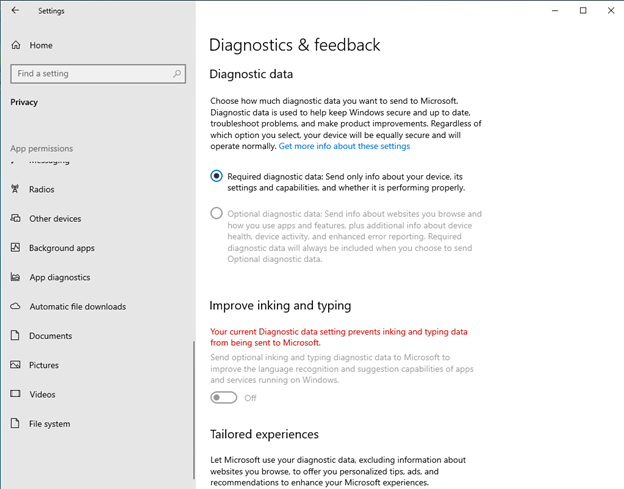This screenshot has width=624, height=489.
Task: Click the back arrow in Settings
Action: tap(15, 10)
